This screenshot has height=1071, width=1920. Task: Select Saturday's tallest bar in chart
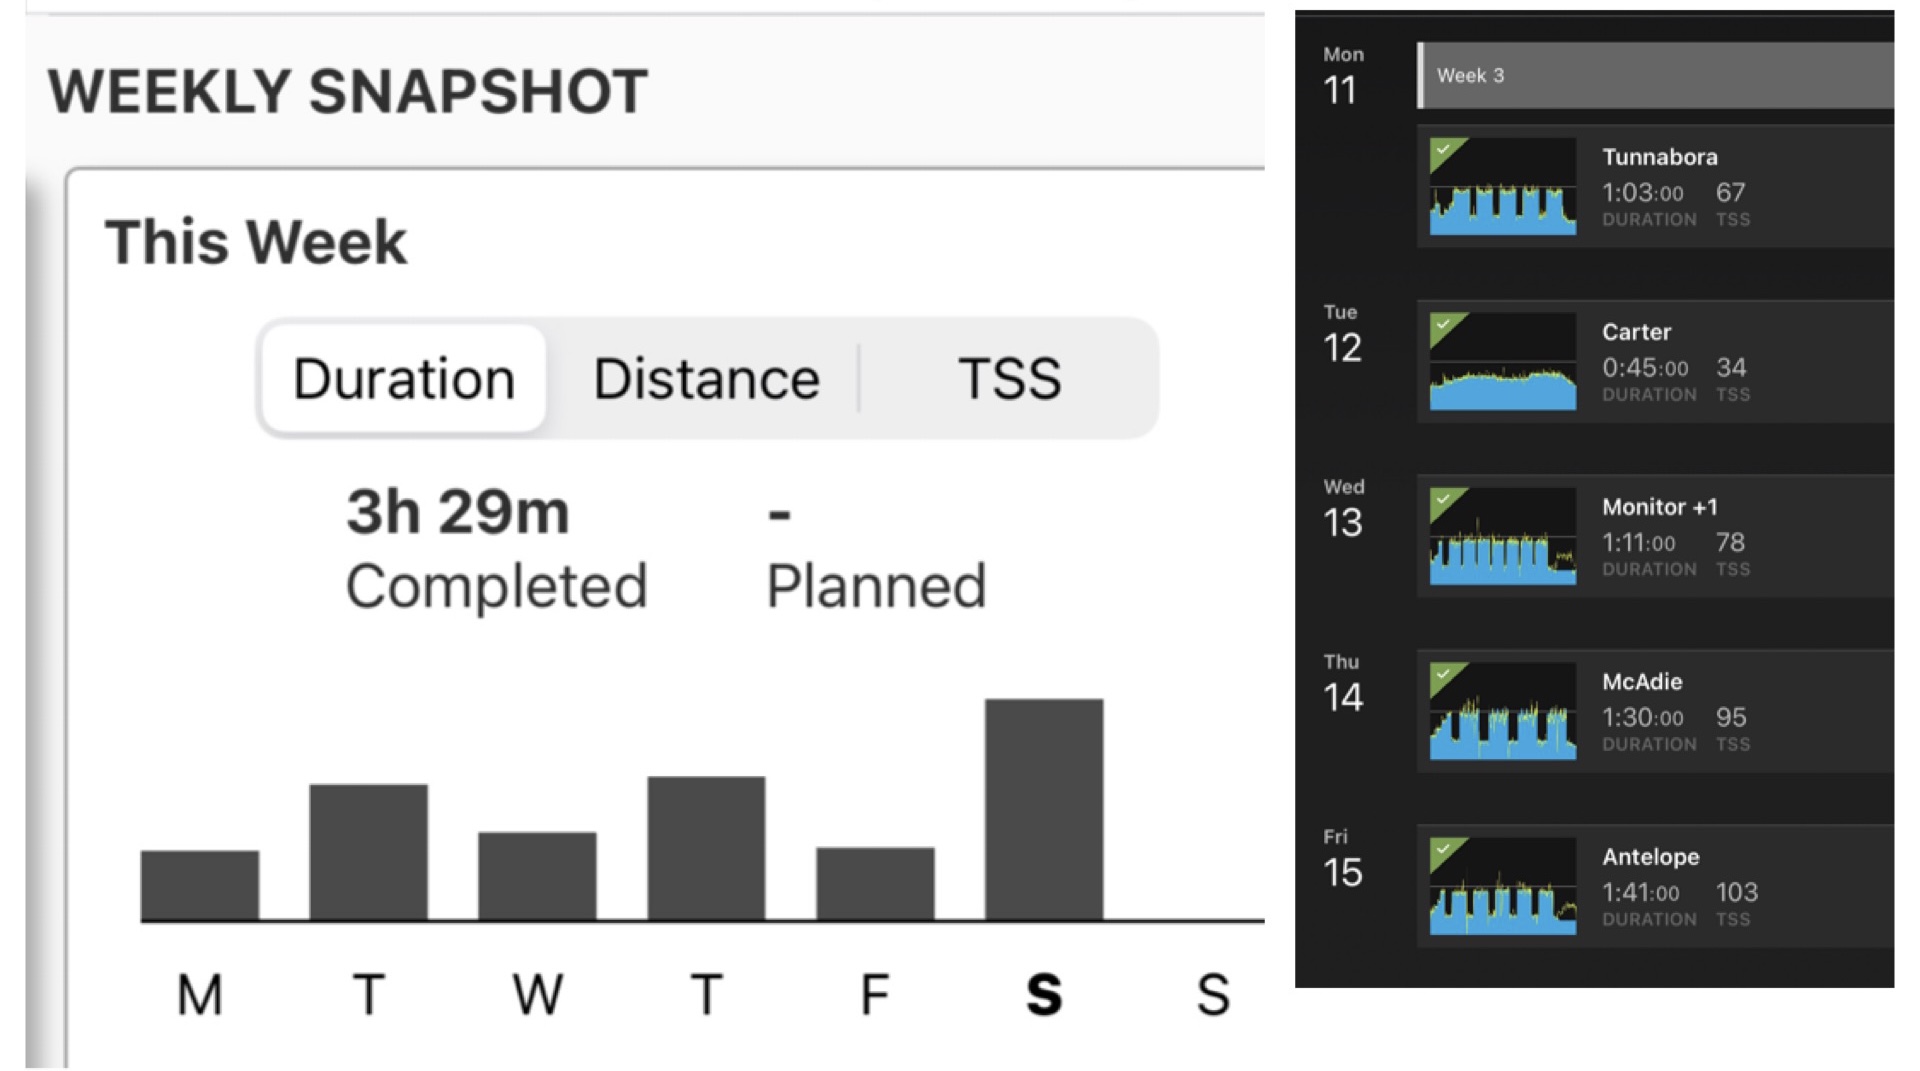coord(1044,809)
